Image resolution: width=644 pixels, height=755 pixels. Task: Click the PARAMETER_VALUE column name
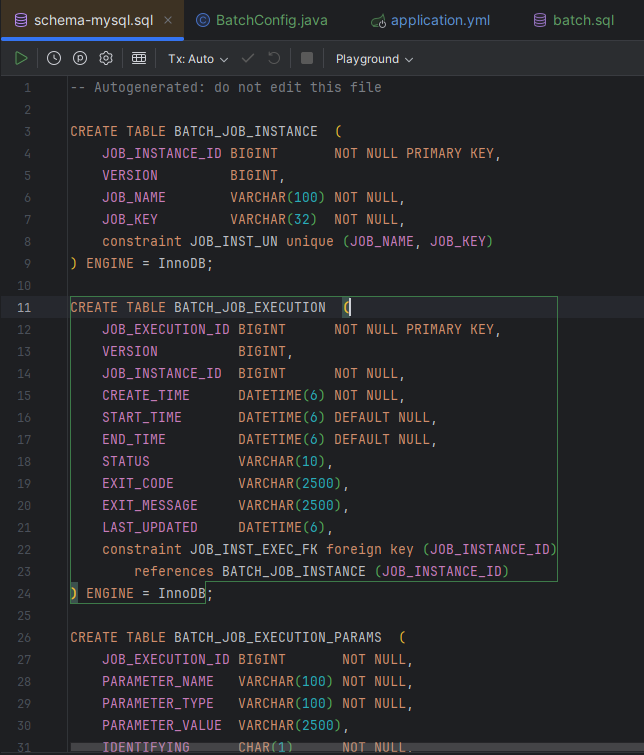[162, 726]
